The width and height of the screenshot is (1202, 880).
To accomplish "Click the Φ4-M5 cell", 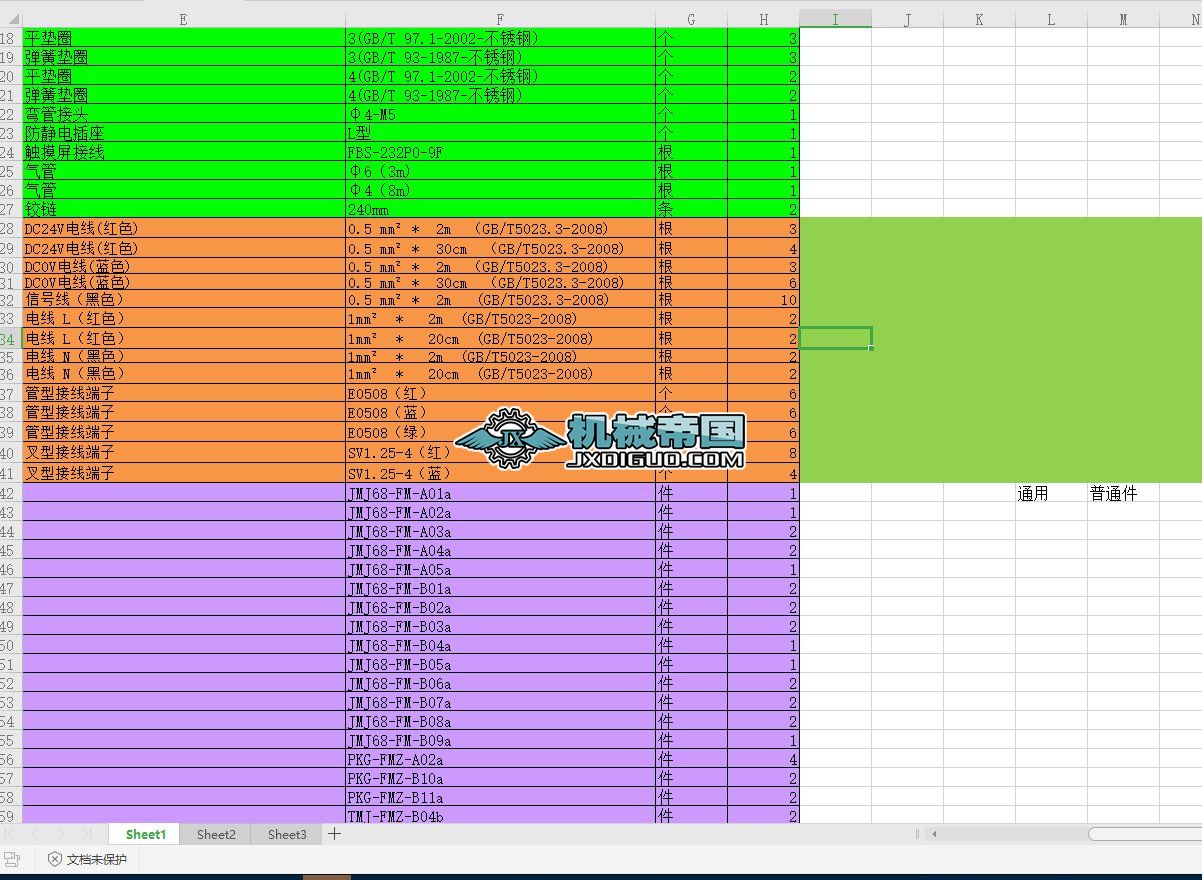I will pyautogui.click(x=500, y=114).
